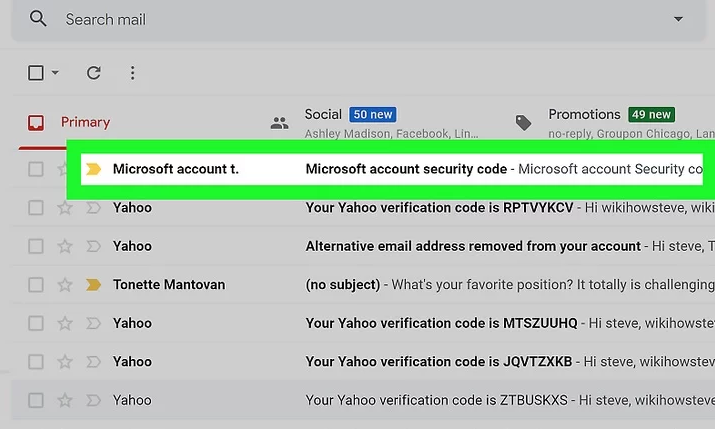This screenshot has width=715, height=429.
Task: Star the Yahoo MTSZUUHQ email
Action: point(65,323)
